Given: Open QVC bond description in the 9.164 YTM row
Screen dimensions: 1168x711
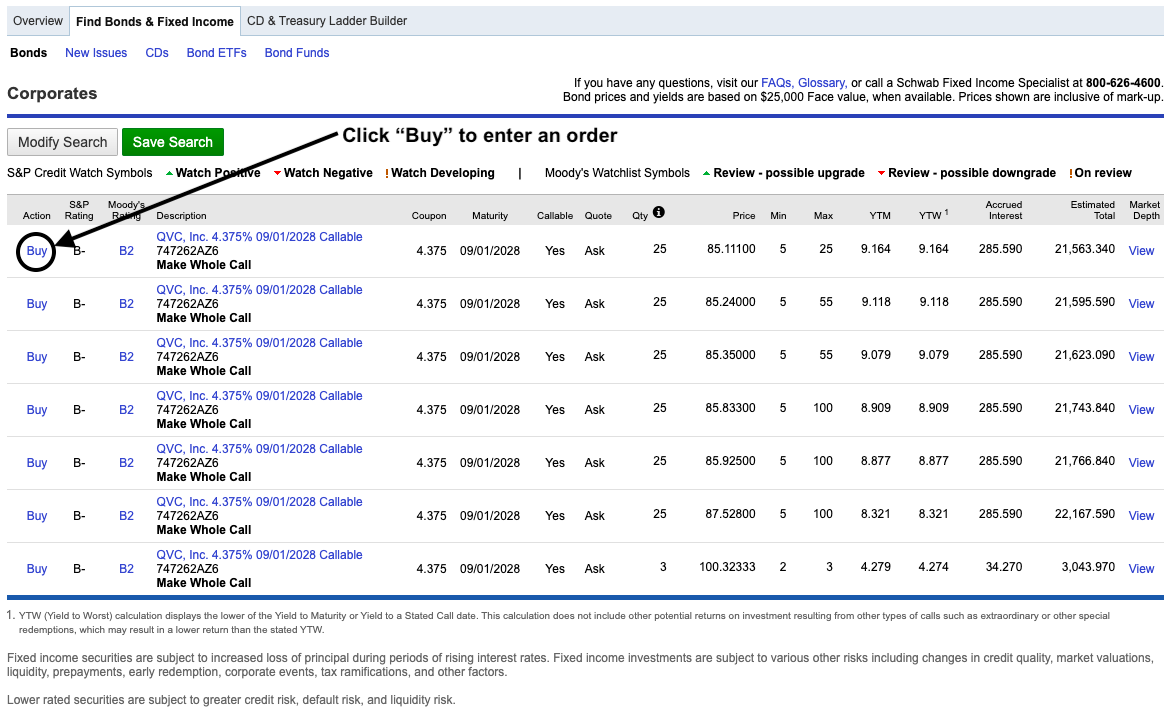Looking at the screenshot, I should click(259, 237).
